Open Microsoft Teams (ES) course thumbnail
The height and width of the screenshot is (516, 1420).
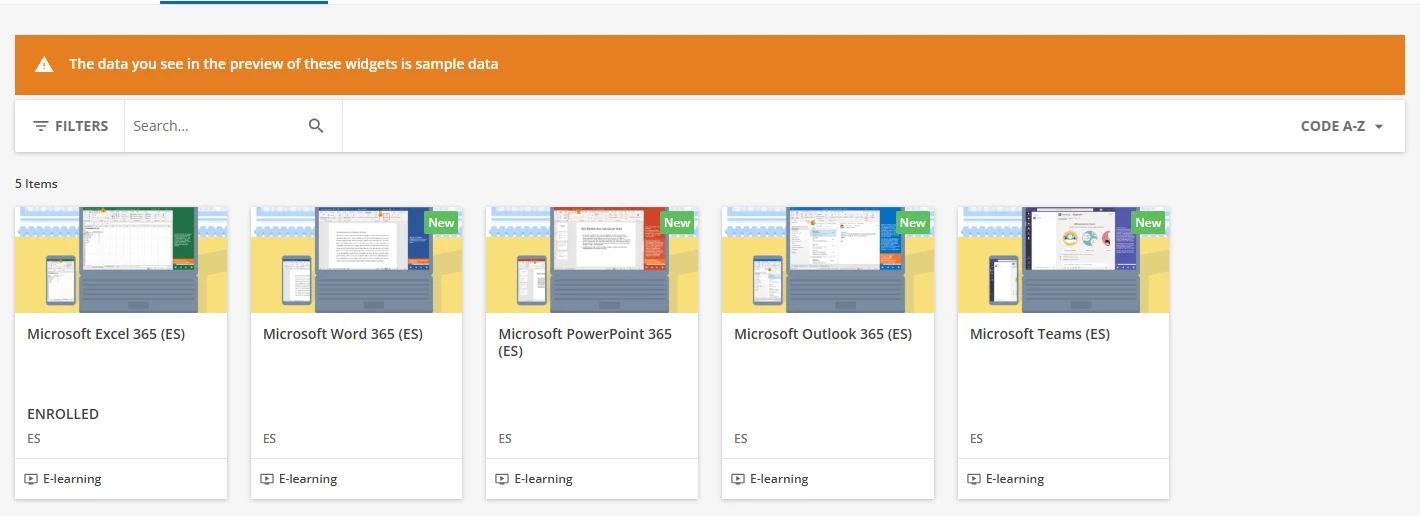[x=1063, y=260]
